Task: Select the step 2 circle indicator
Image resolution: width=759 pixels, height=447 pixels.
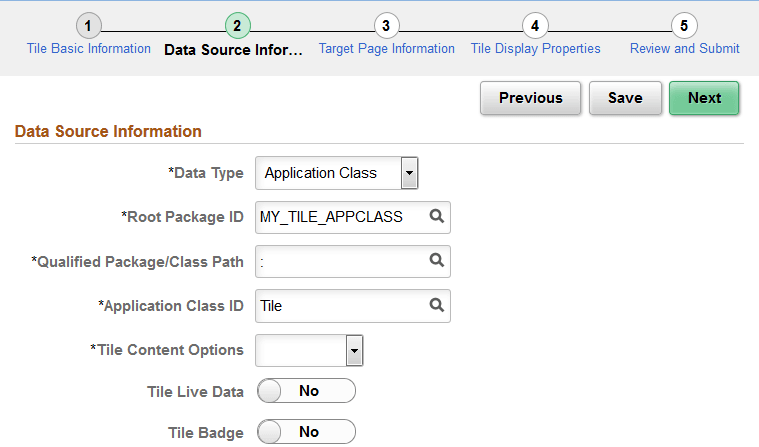Action: 237,25
